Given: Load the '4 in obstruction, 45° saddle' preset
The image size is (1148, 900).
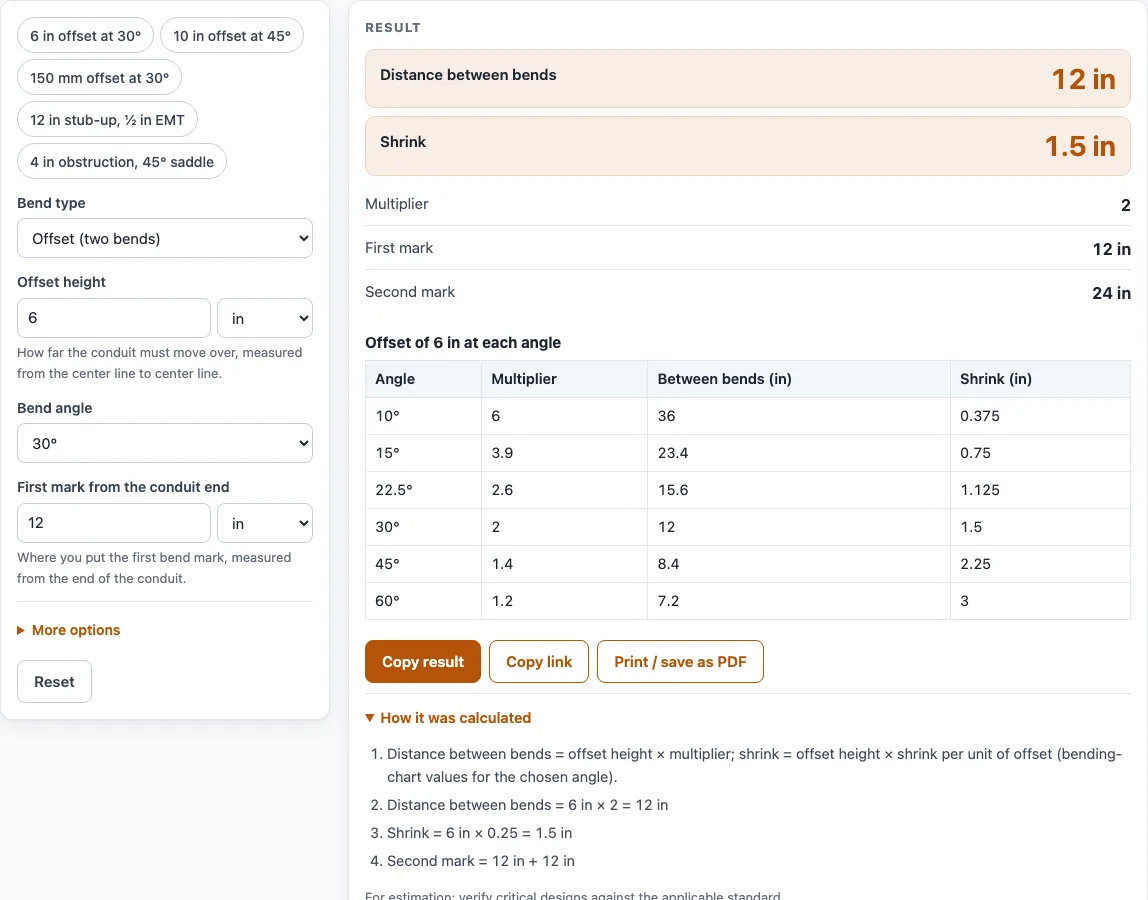Looking at the screenshot, I should 122,162.
